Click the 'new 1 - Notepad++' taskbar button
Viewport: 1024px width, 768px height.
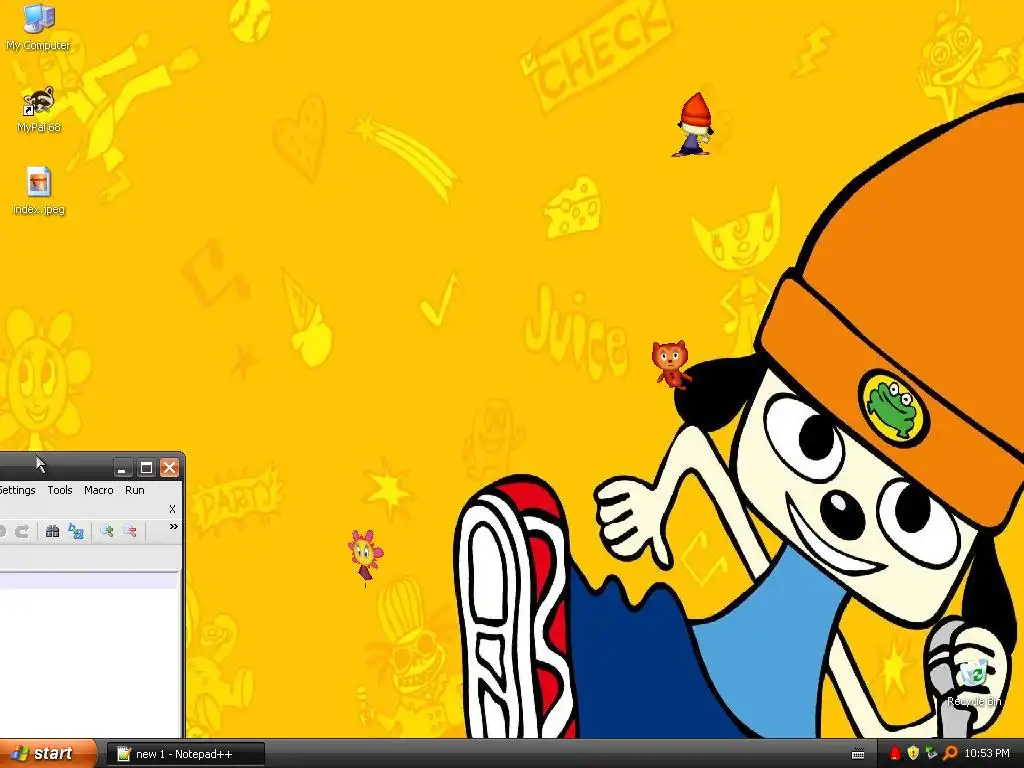click(x=185, y=754)
